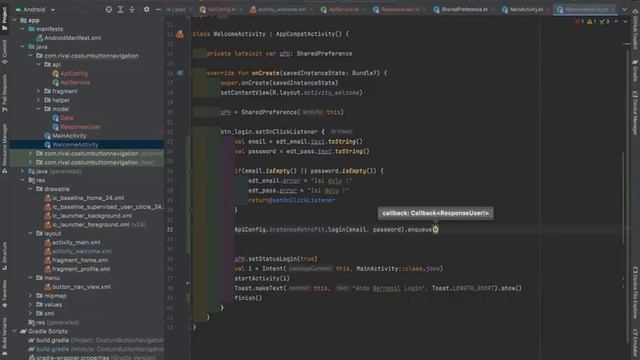Expand the values folder
Viewport: 640px width, 360px height.
click(31, 304)
